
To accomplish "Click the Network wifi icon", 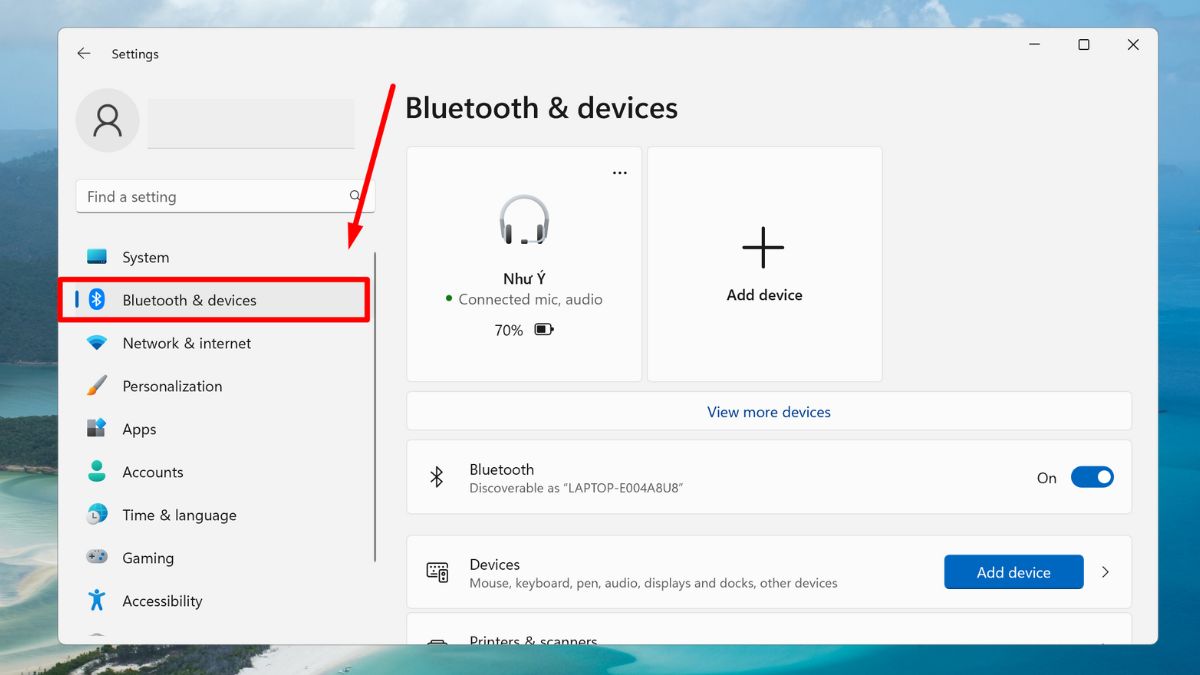I will point(97,343).
